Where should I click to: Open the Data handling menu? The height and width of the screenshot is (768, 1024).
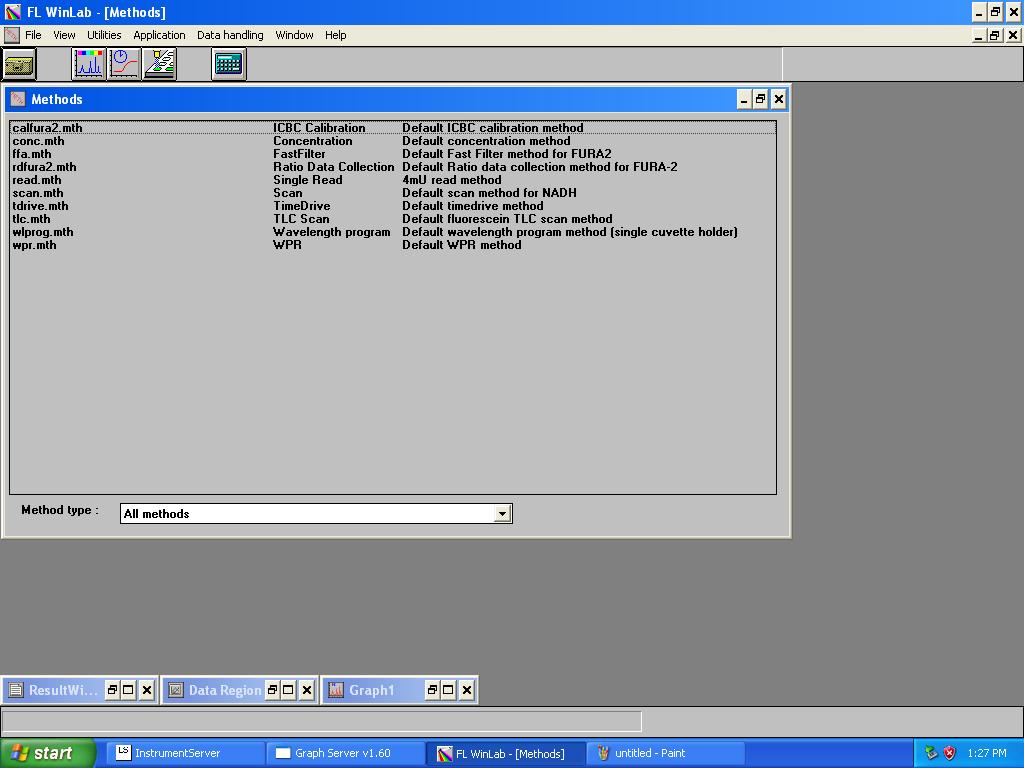point(229,35)
